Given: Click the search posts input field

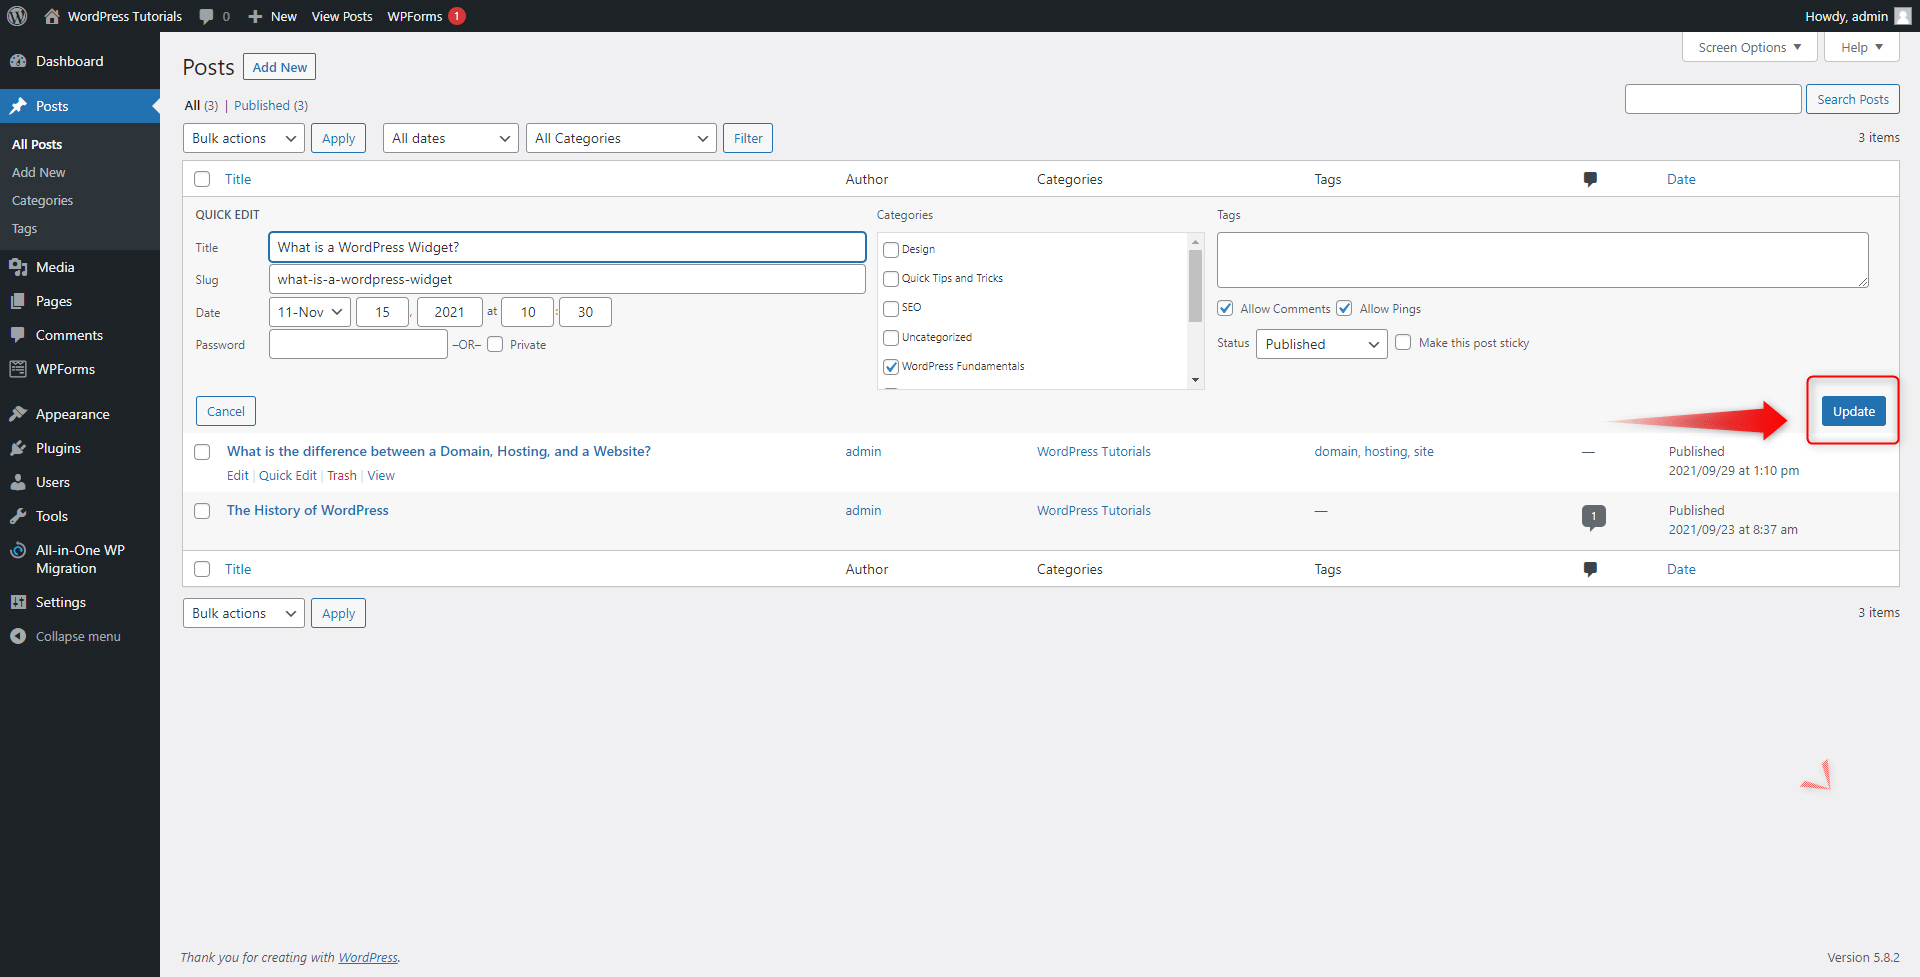Looking at the screenshot, I should pyautogui.click(x=1712, y=99).
